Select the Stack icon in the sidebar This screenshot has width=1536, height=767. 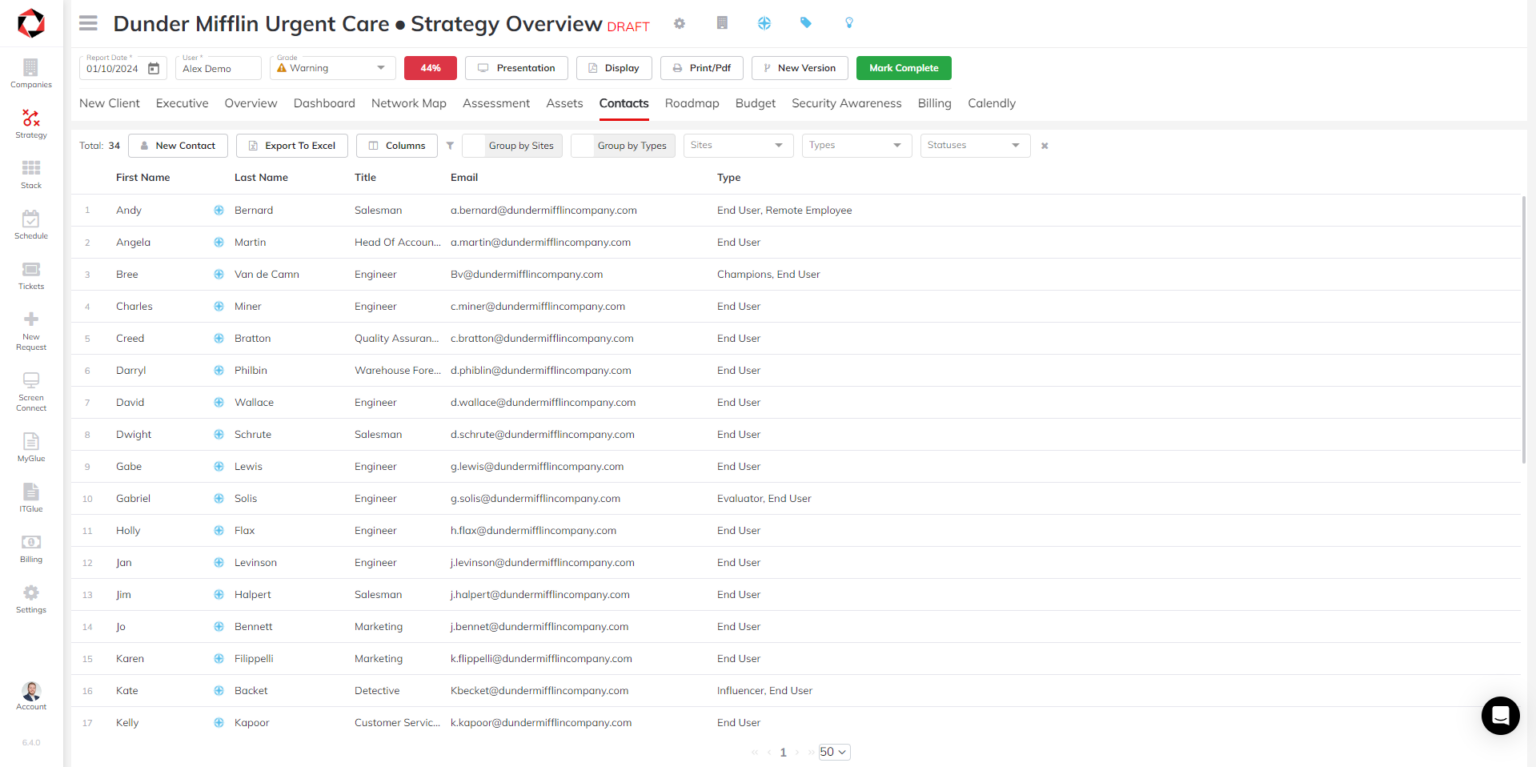[30, 174]
